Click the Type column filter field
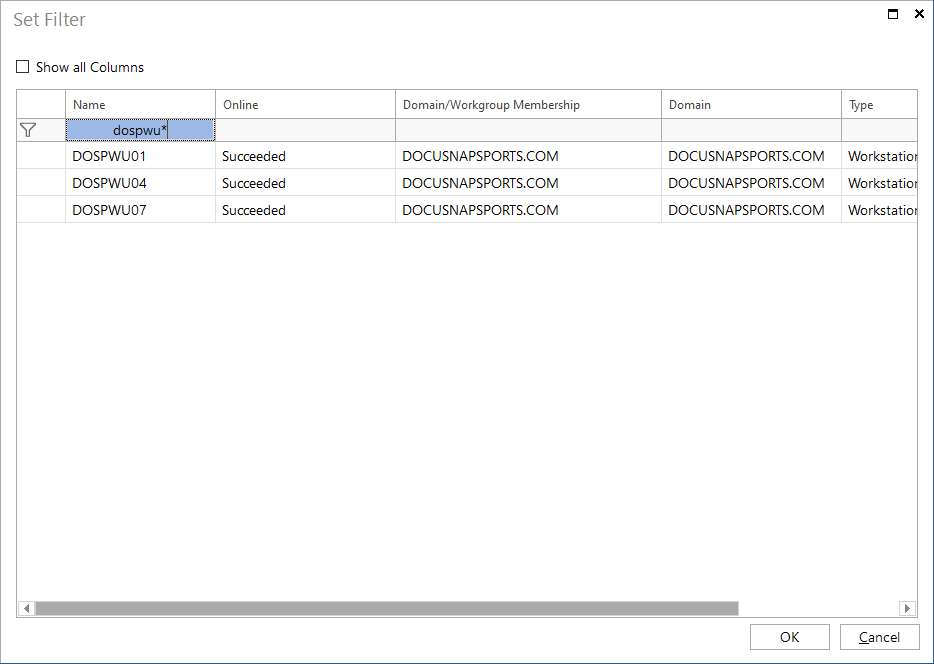Viewport: 934px width, 664px height. click(x=879, y=130)
